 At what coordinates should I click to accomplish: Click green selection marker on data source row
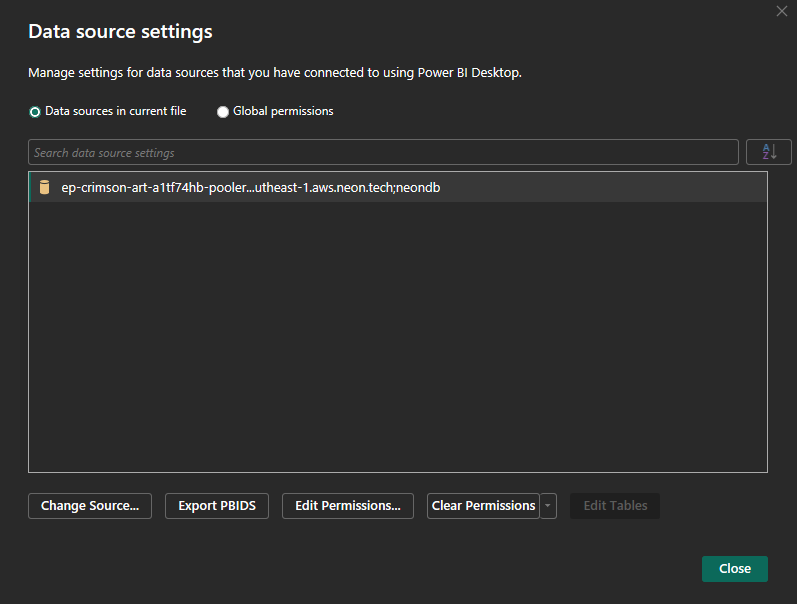(x=30, y=187)
